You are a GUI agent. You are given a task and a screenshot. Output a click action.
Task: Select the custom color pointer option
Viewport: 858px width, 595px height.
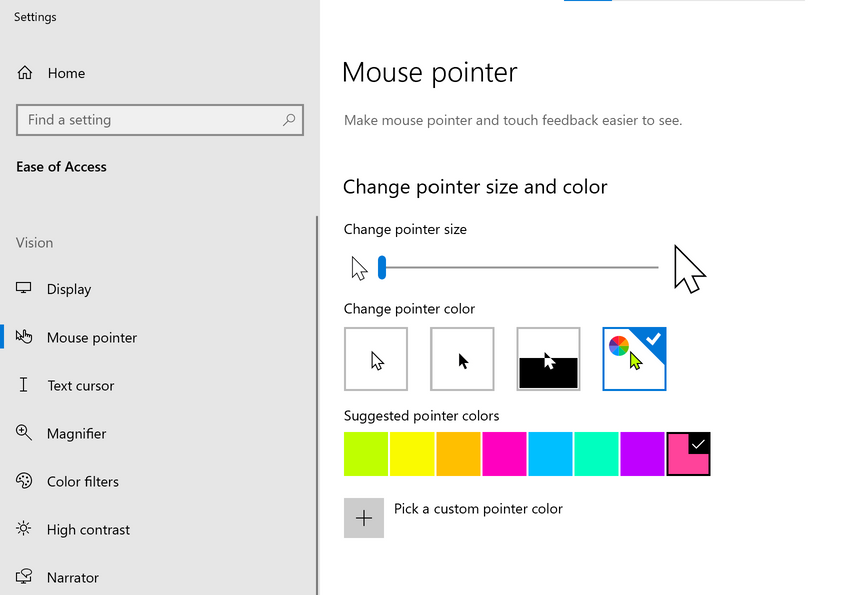tap(634, 359)
